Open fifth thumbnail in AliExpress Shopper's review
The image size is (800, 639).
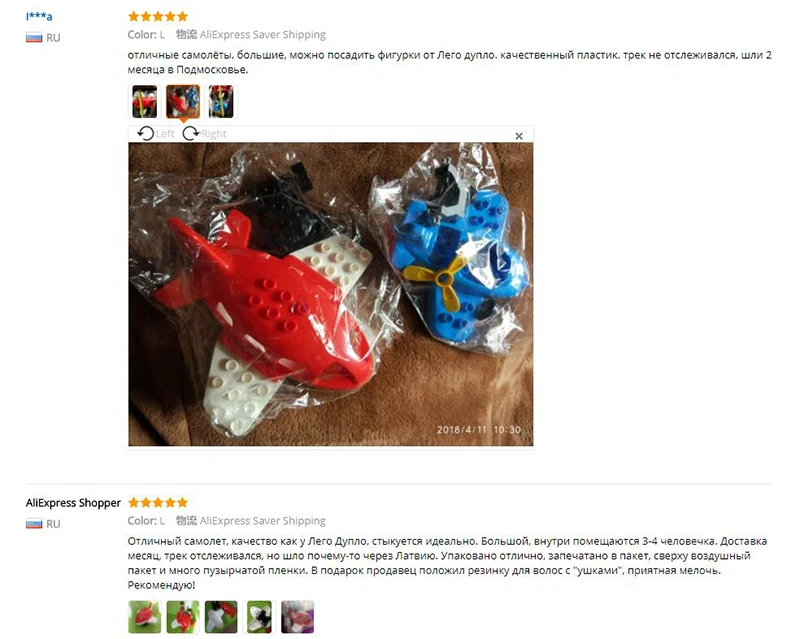(297, 617)
